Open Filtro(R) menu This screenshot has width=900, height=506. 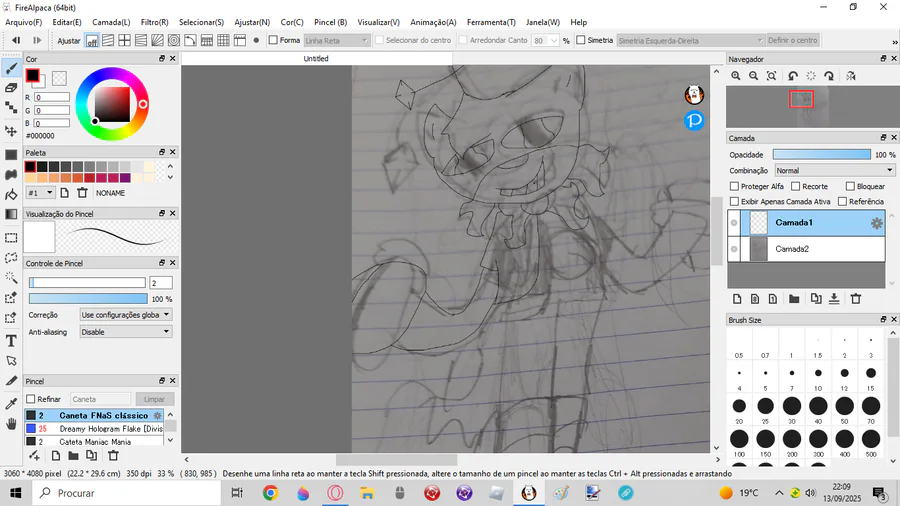[x=154, y=22]
